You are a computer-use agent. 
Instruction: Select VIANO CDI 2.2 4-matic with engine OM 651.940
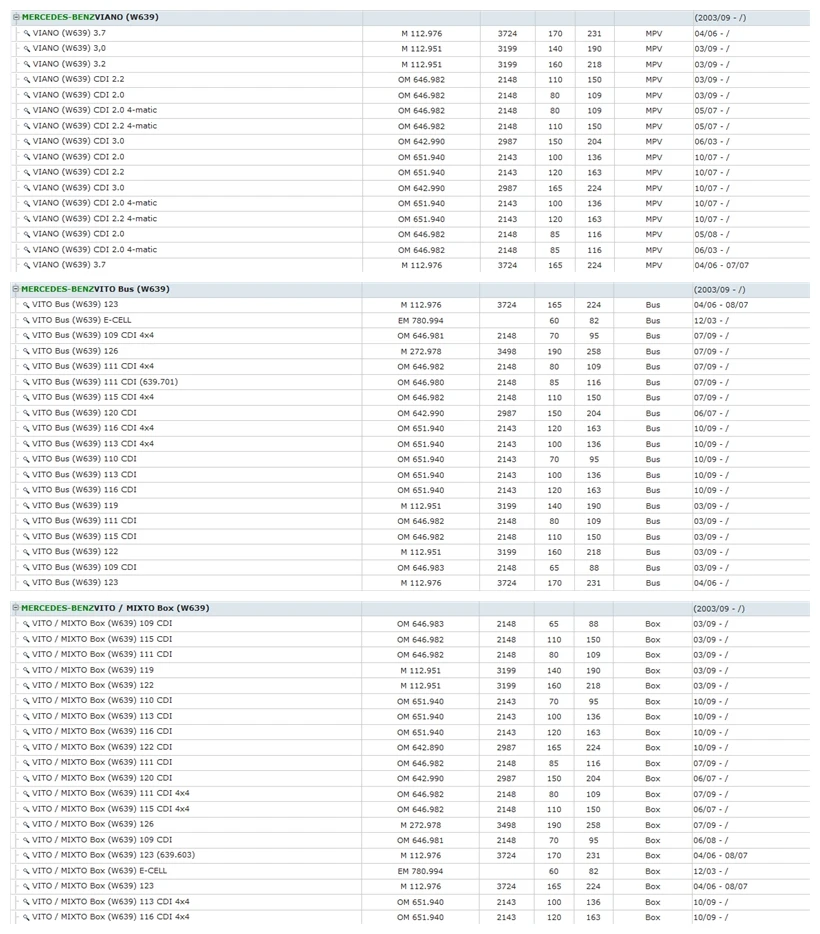(x=410, y=219)
